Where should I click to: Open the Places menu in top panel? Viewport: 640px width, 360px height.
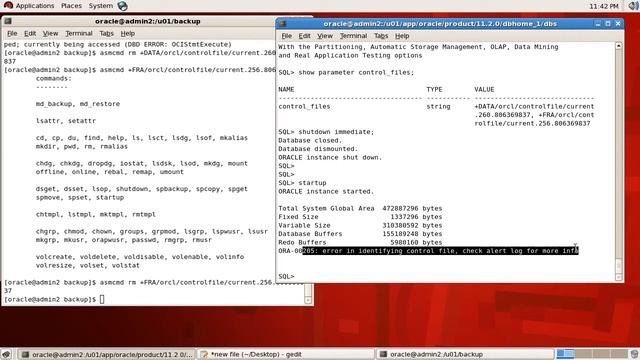(71, 6)
